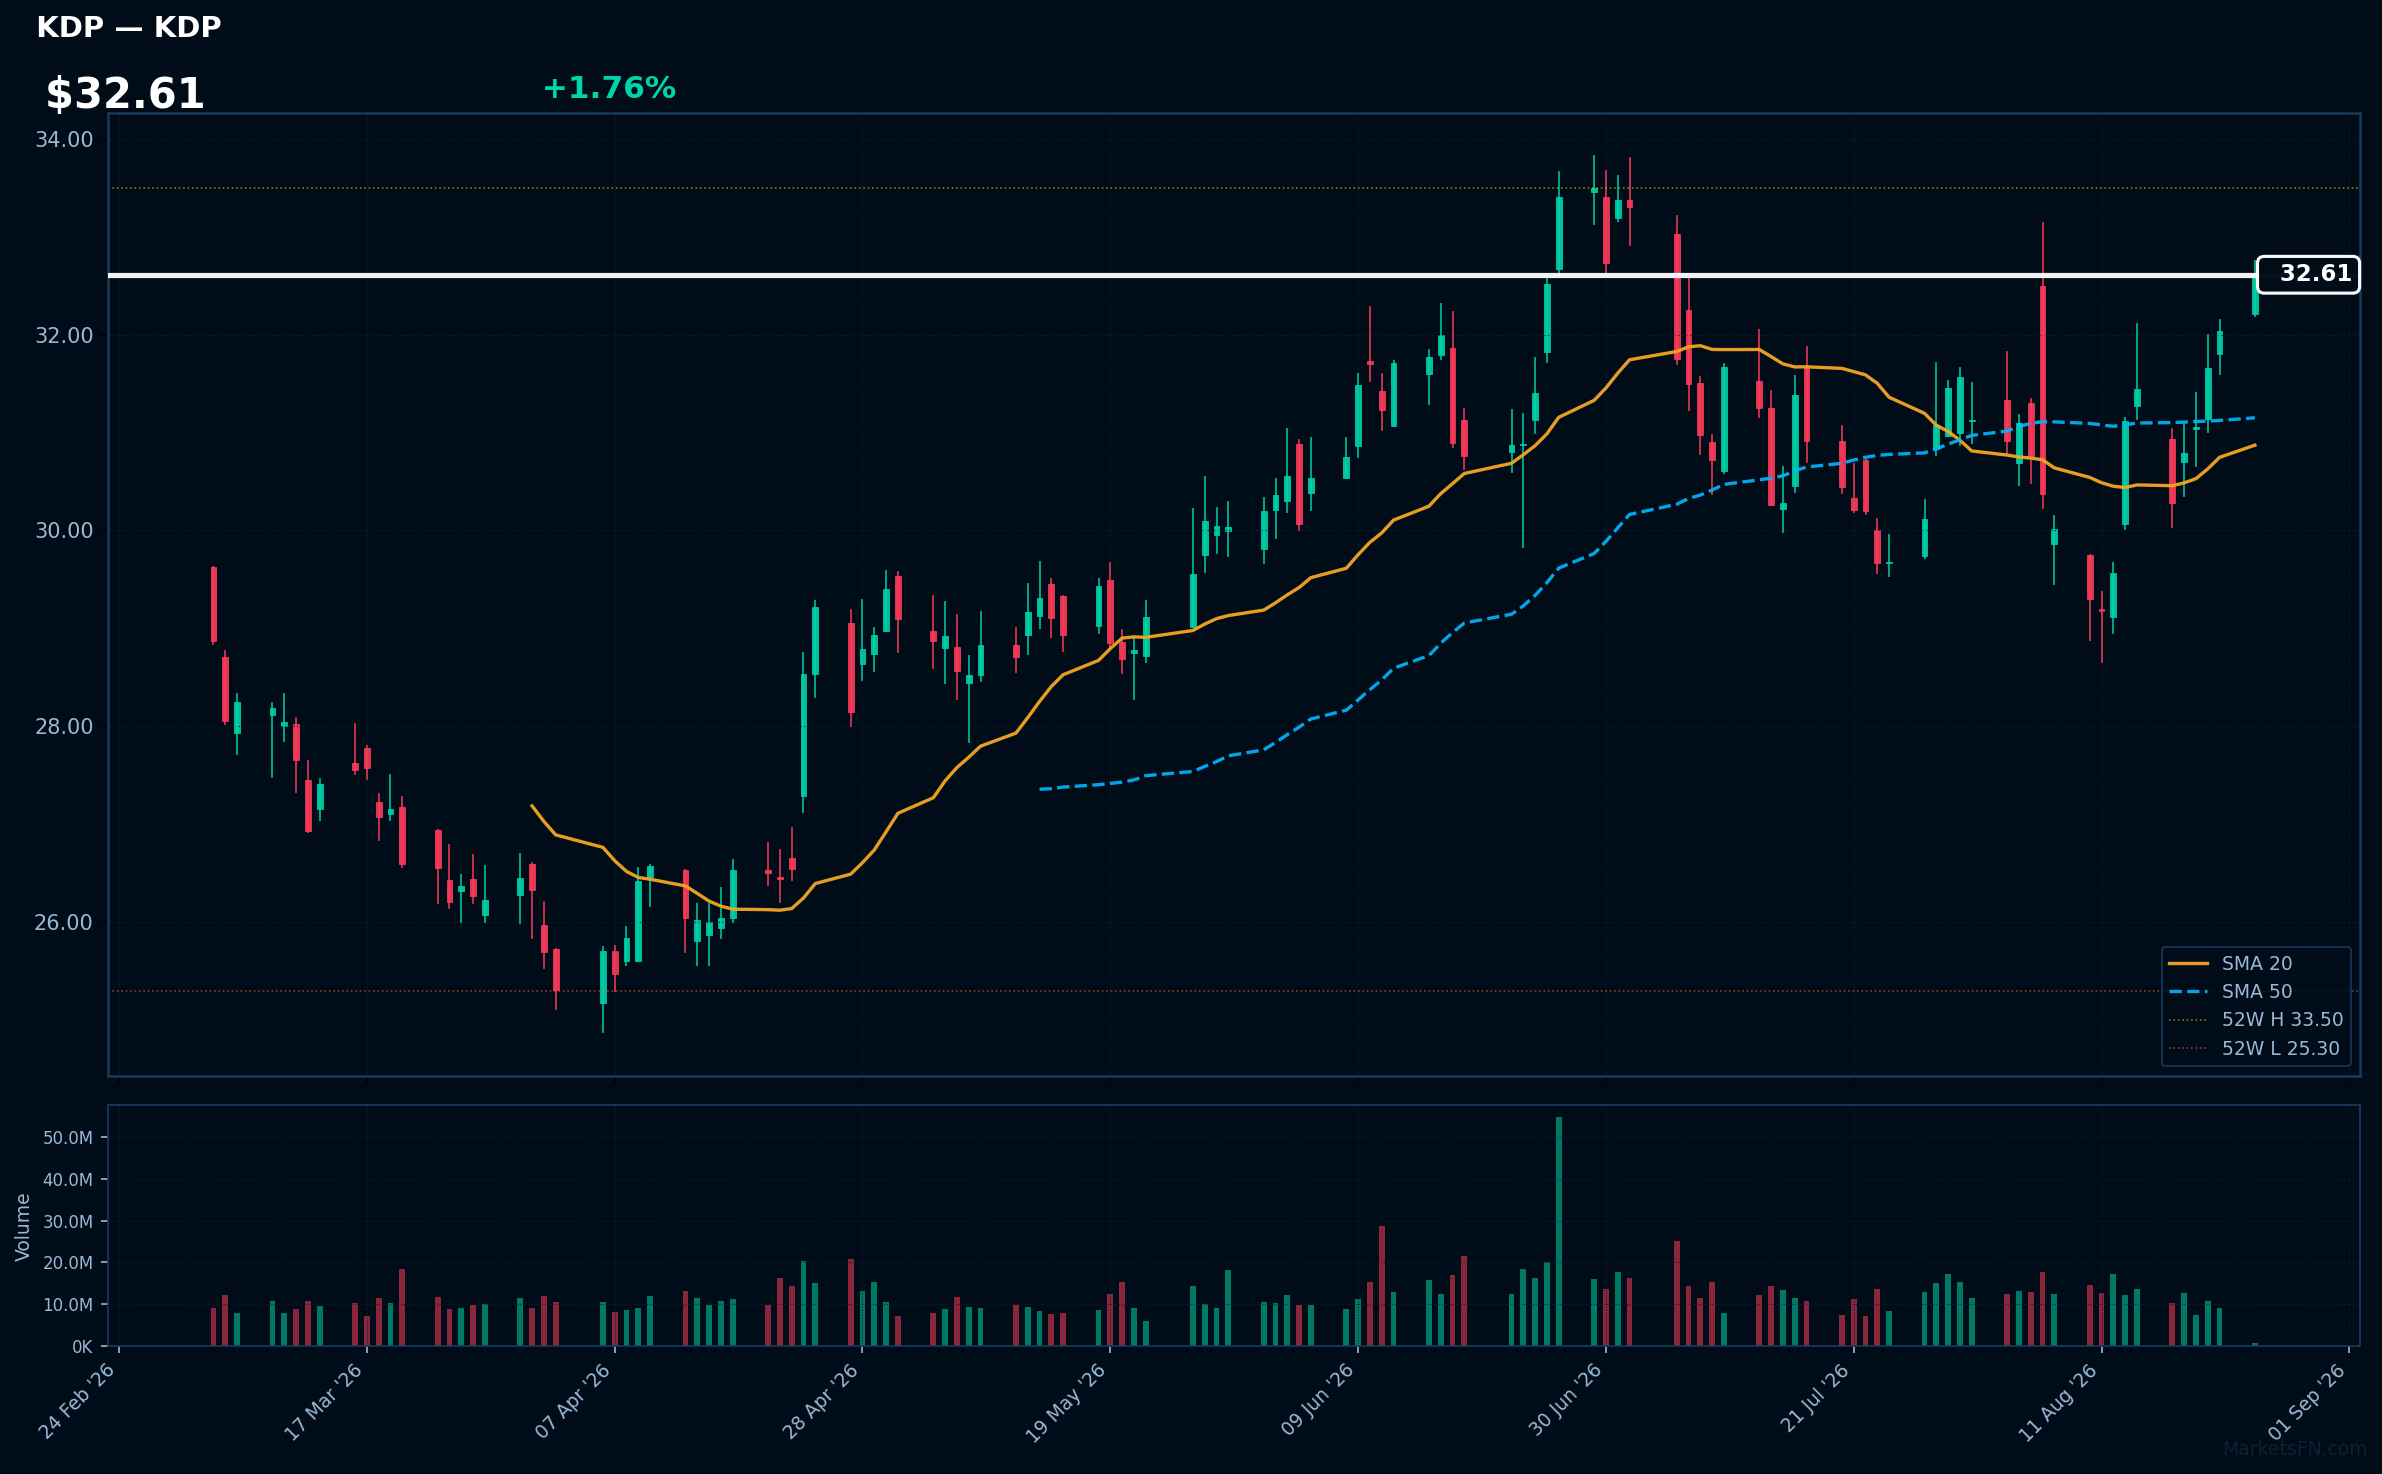
Task: Click the 40.0M volume axis label
Action: (x=68, y=1180)
